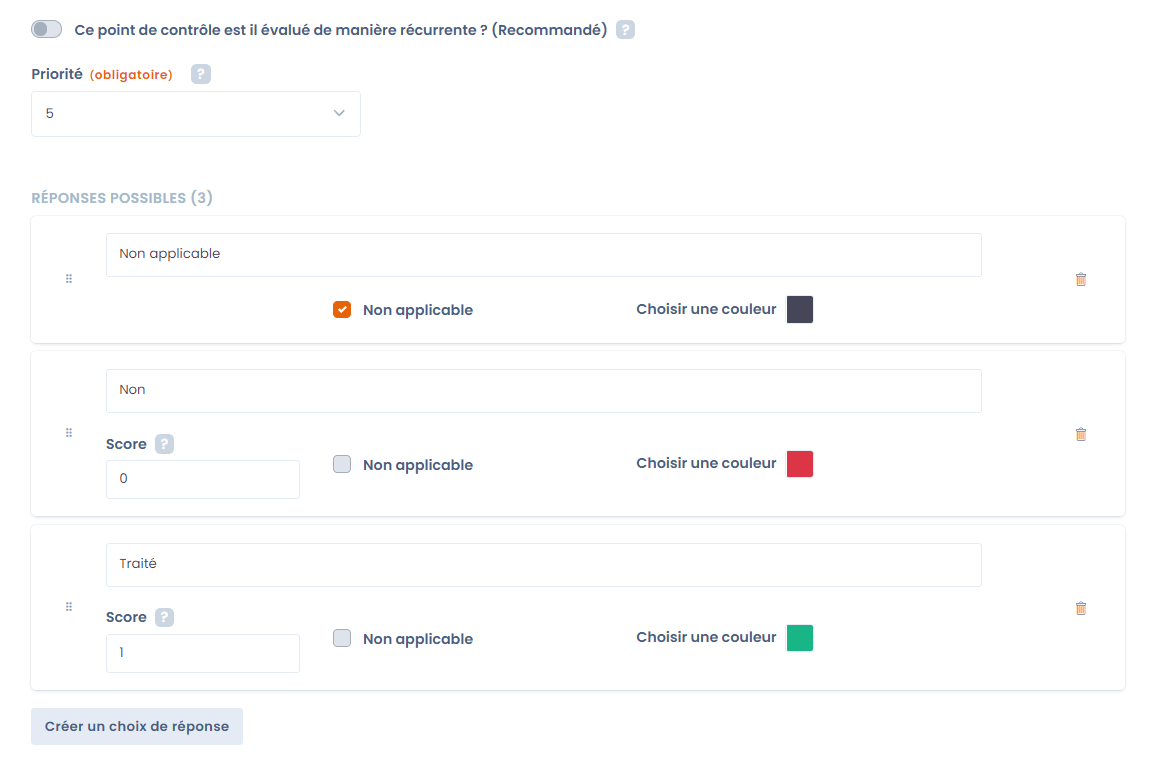Grab the drag handle of the Traité answer
The image size is (1150, 764).
69,606
